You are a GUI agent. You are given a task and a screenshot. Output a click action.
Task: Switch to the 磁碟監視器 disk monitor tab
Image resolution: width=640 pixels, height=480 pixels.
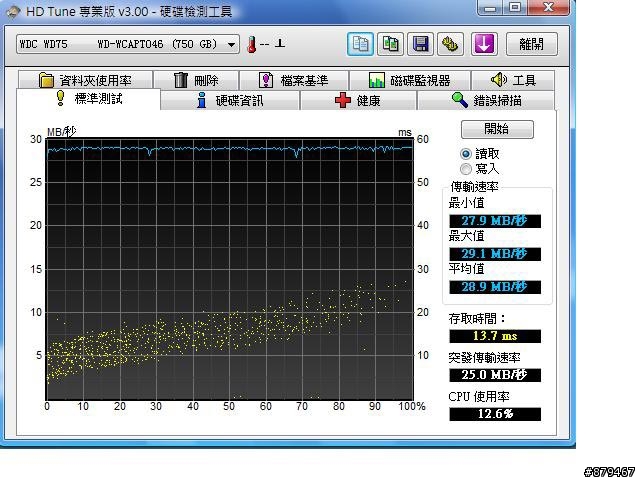click(409, 80)
